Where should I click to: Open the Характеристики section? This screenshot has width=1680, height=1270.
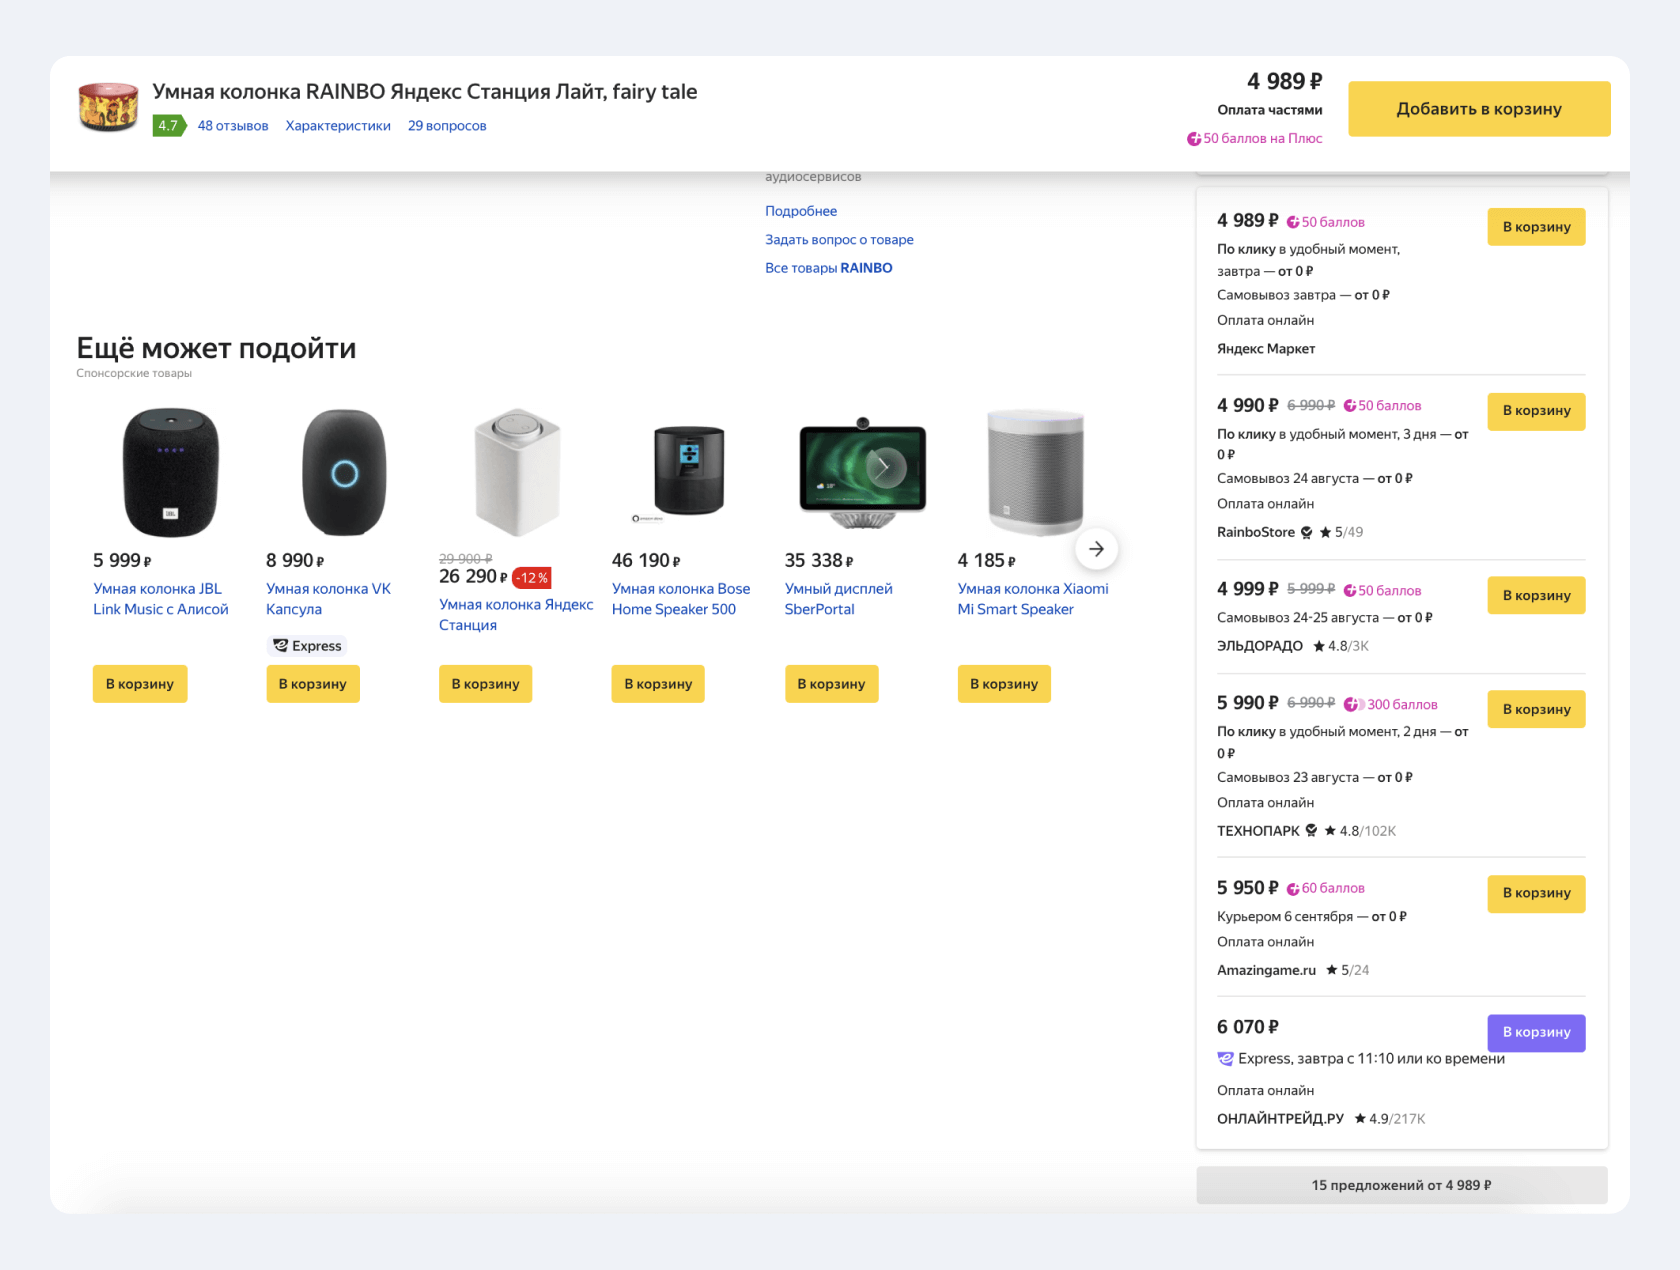[x=338, y=126]
